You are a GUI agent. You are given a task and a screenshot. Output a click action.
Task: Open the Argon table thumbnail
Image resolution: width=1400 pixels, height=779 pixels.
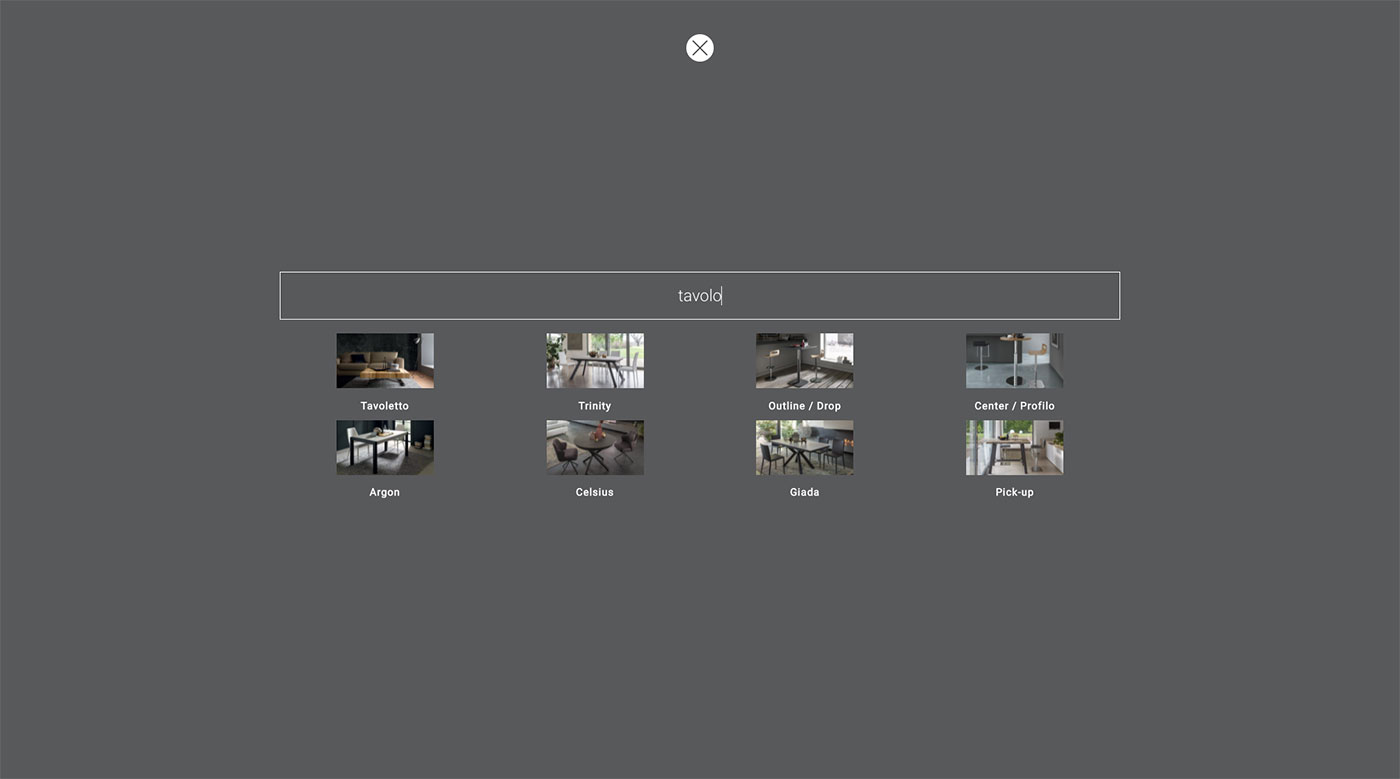click(x=385, y=448)
